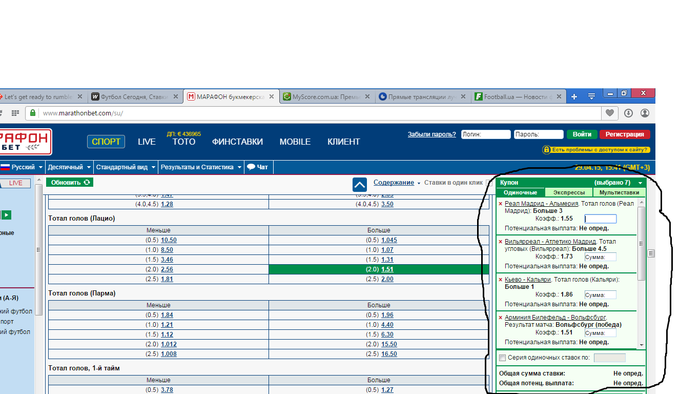Viewport: 700px width, 394px height.
Task: Click the Обновить button
Action: (x=70, y=182)
